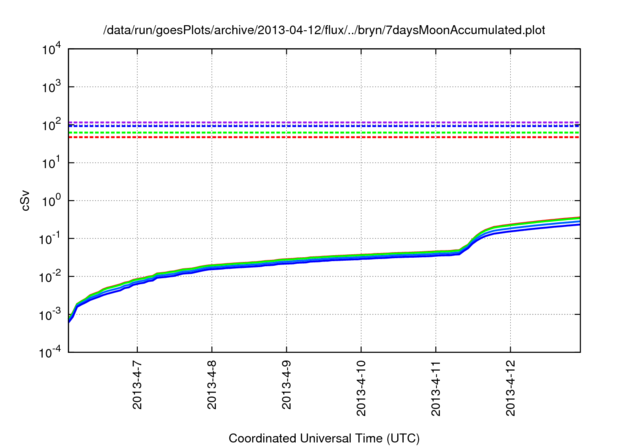This screenshot has height=448, width=640.
Task: Click the 2013-4-7 date tick label
Action: [137, 384]
